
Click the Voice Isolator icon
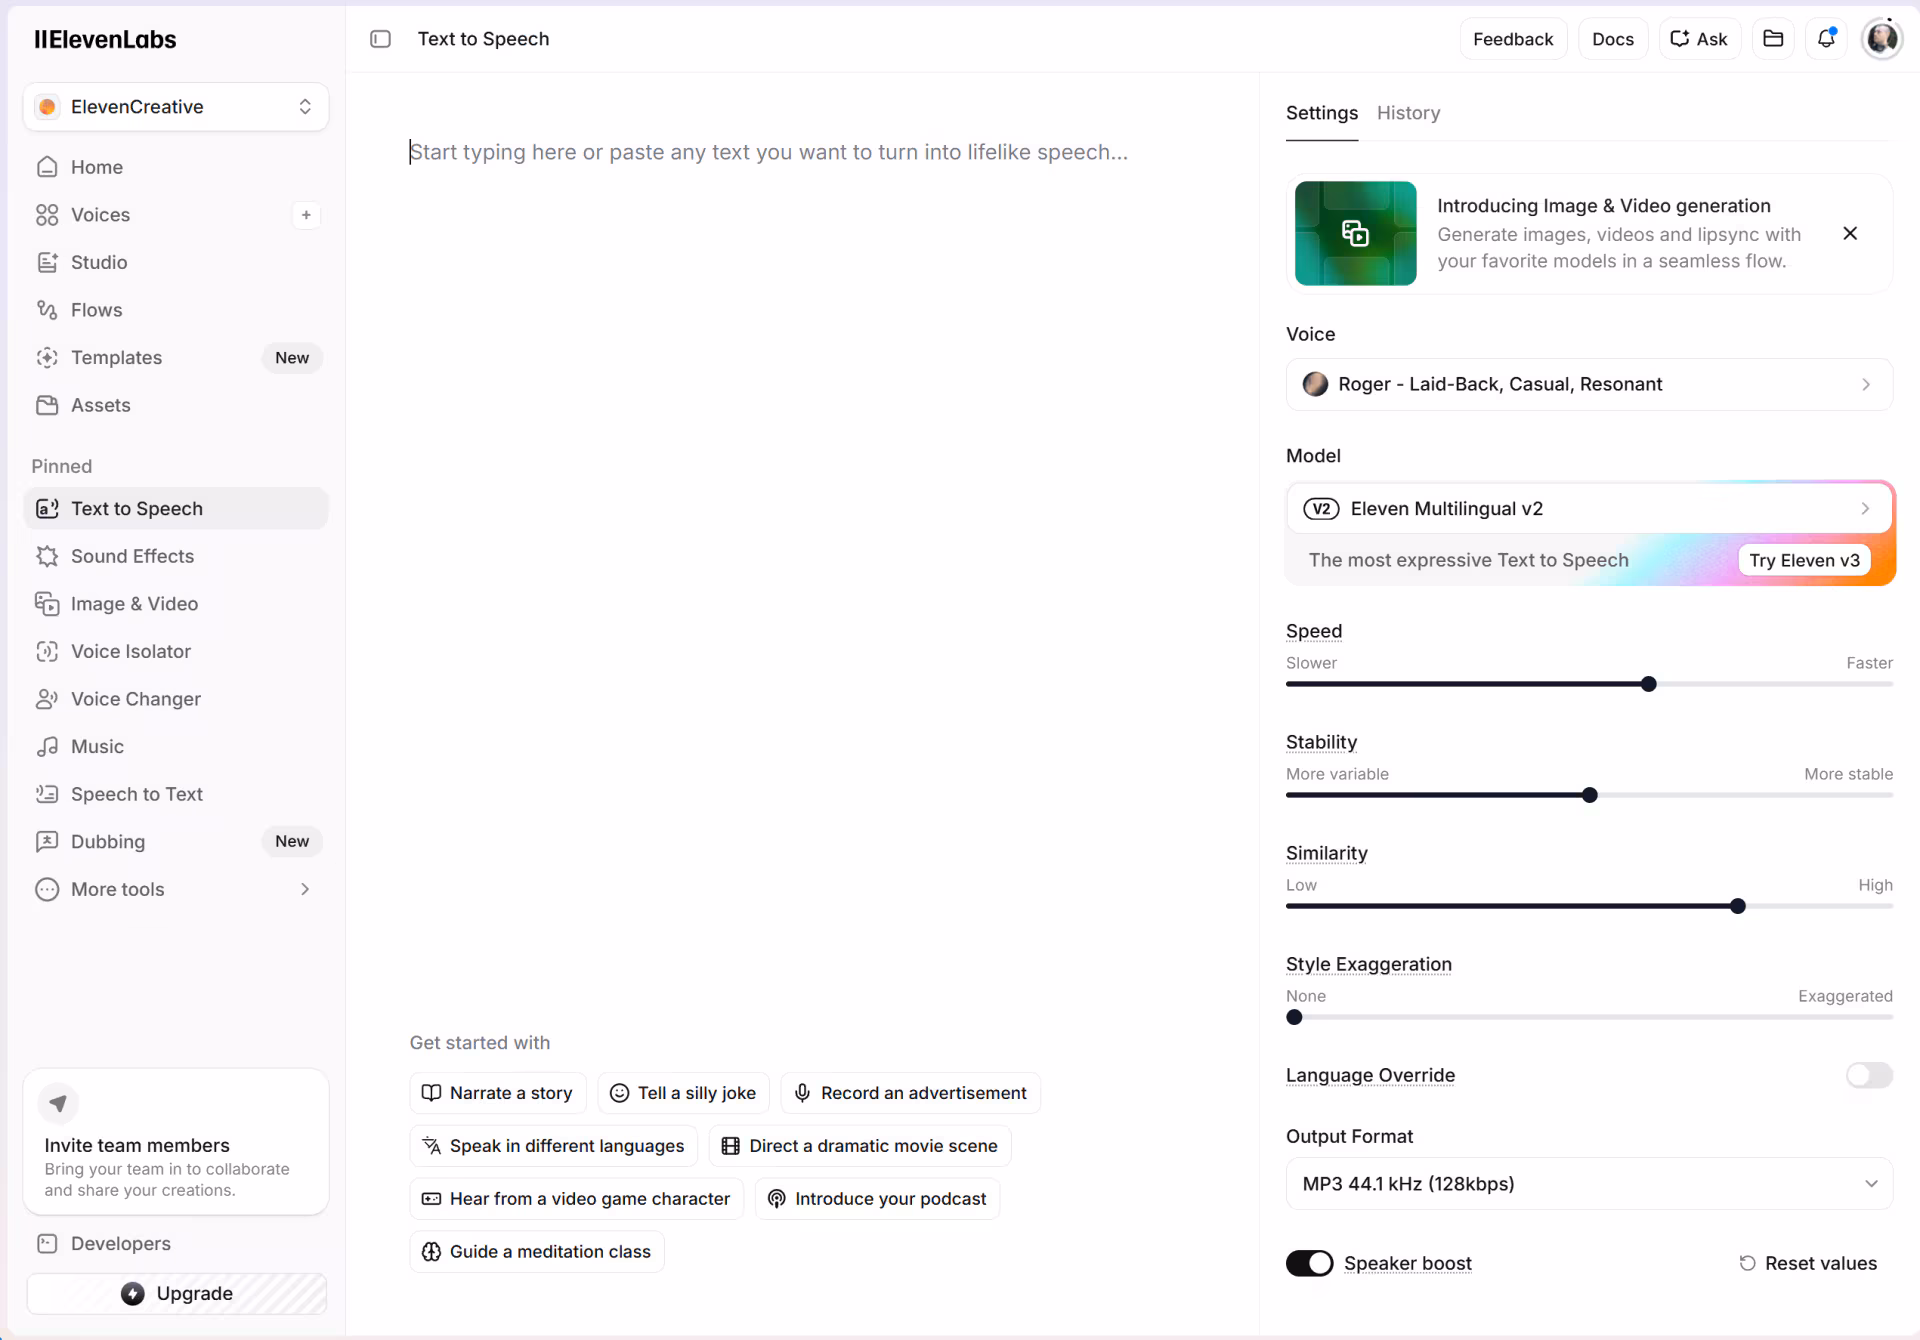click(47, 651)
